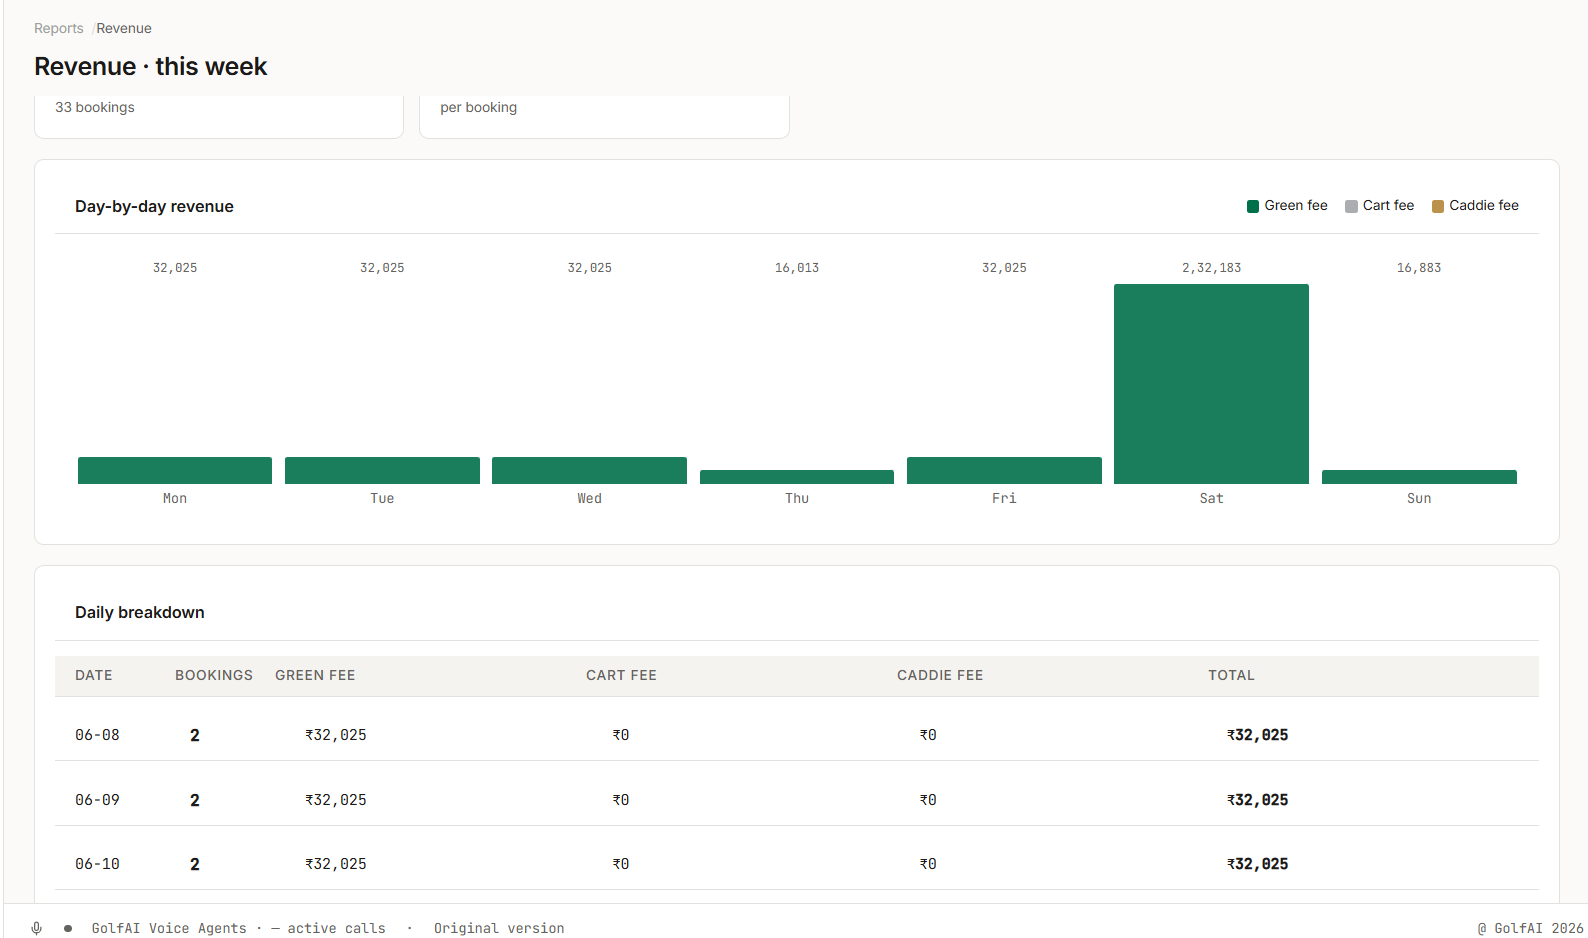
Task: Click the '33 bookings' card text
Action: [95, 107]
